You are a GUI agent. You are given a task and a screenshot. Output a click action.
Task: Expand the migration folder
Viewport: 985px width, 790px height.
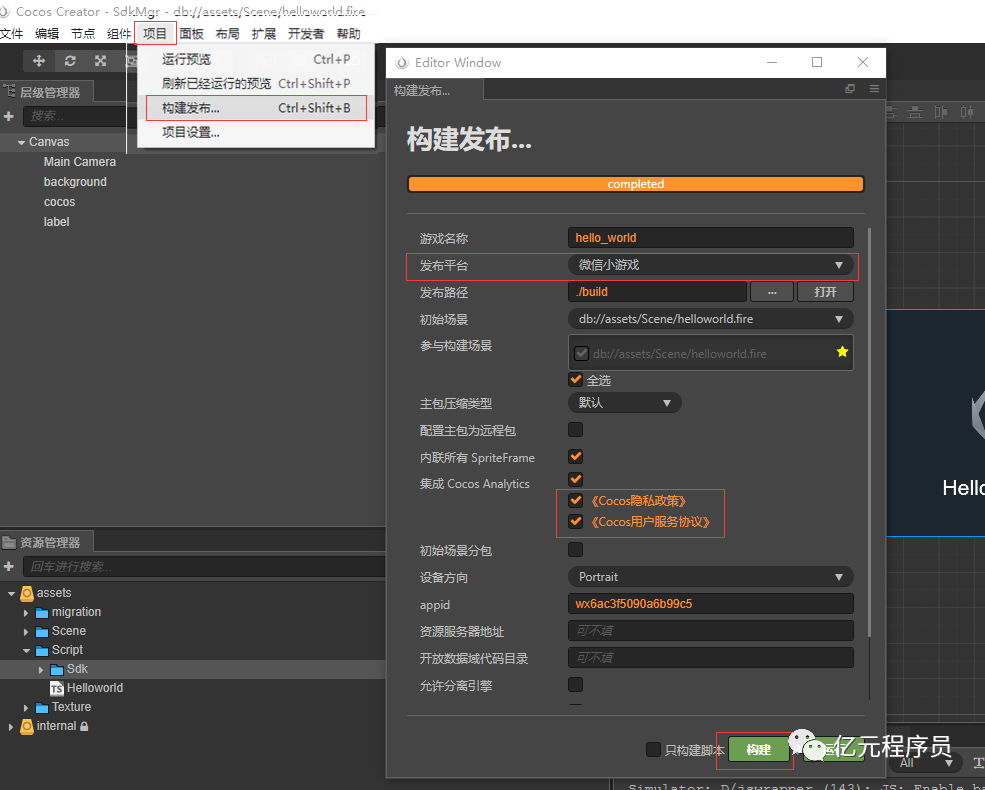[x=26, y=613]
